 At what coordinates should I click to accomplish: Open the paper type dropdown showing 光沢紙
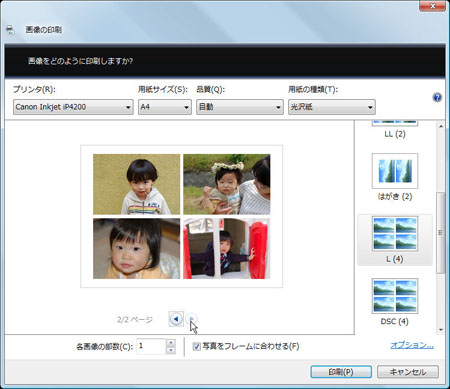coord(332,107)
